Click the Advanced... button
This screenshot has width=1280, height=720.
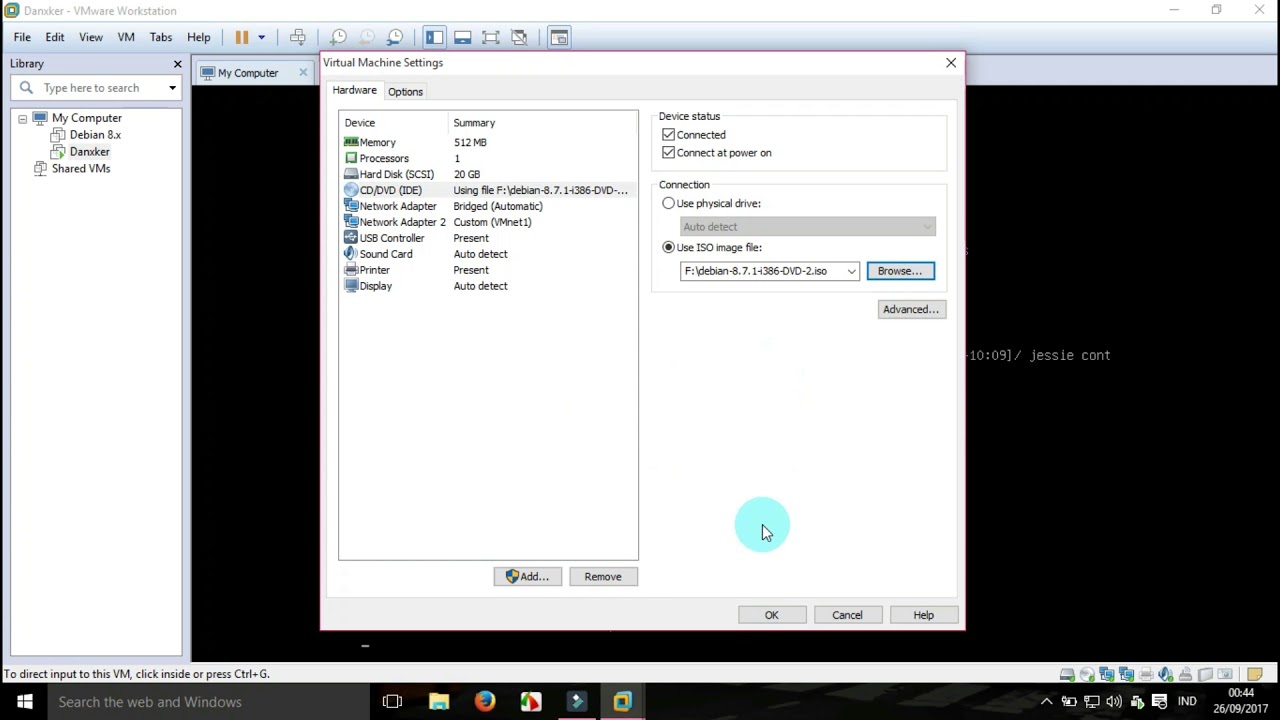[x=910, y=309]
